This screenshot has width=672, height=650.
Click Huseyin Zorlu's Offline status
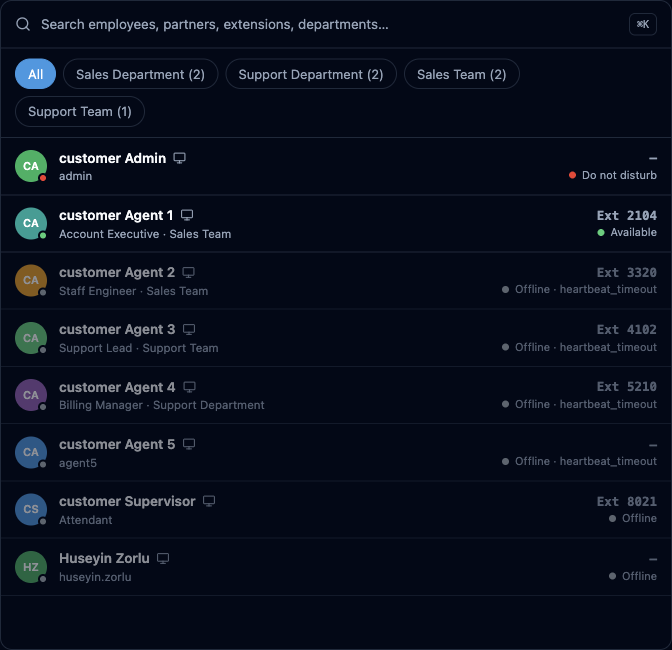(x=633, y=576)
